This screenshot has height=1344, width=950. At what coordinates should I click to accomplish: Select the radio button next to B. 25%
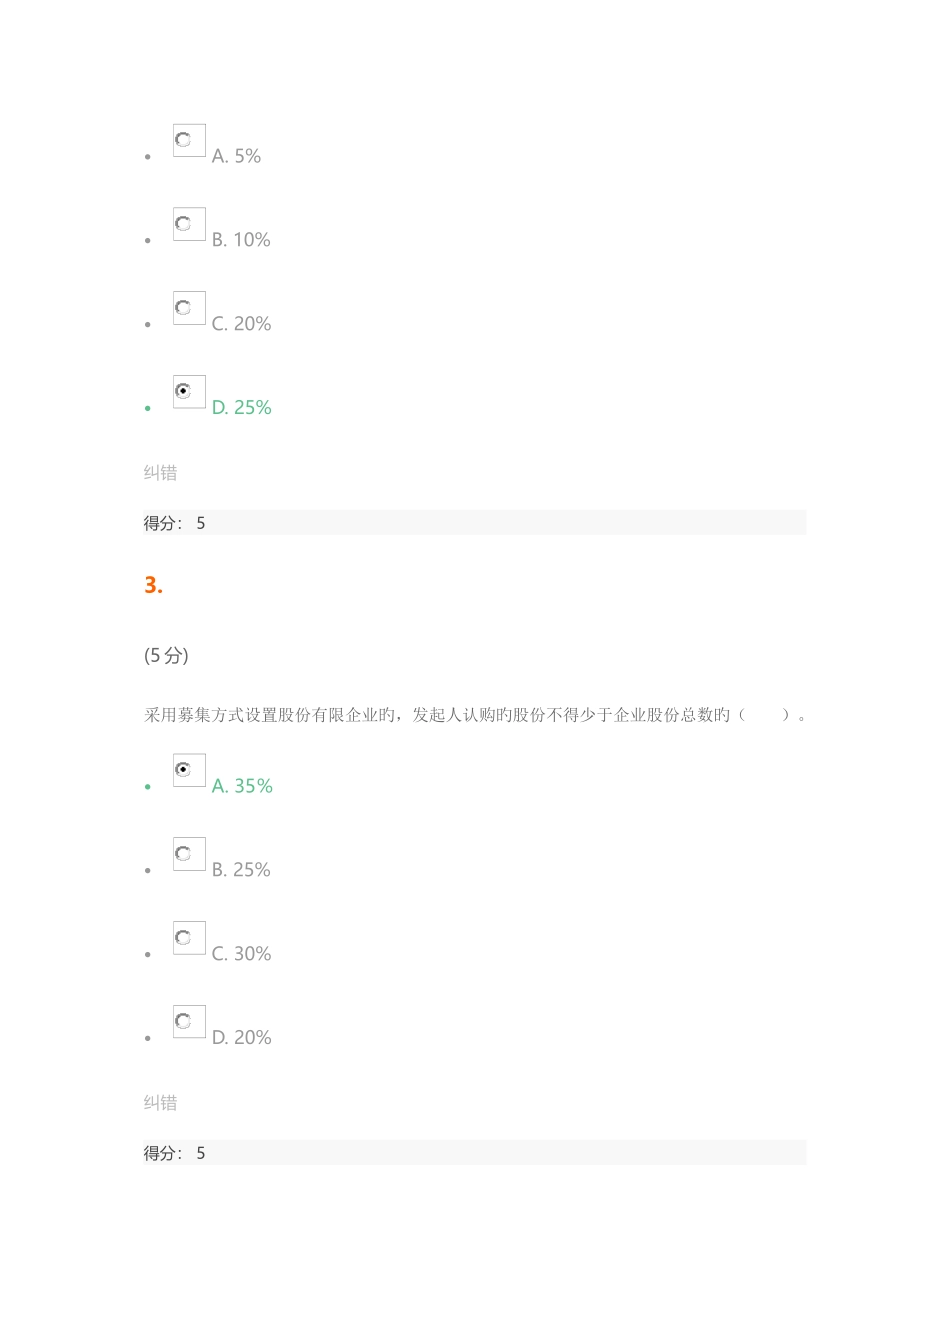point(183,854)
